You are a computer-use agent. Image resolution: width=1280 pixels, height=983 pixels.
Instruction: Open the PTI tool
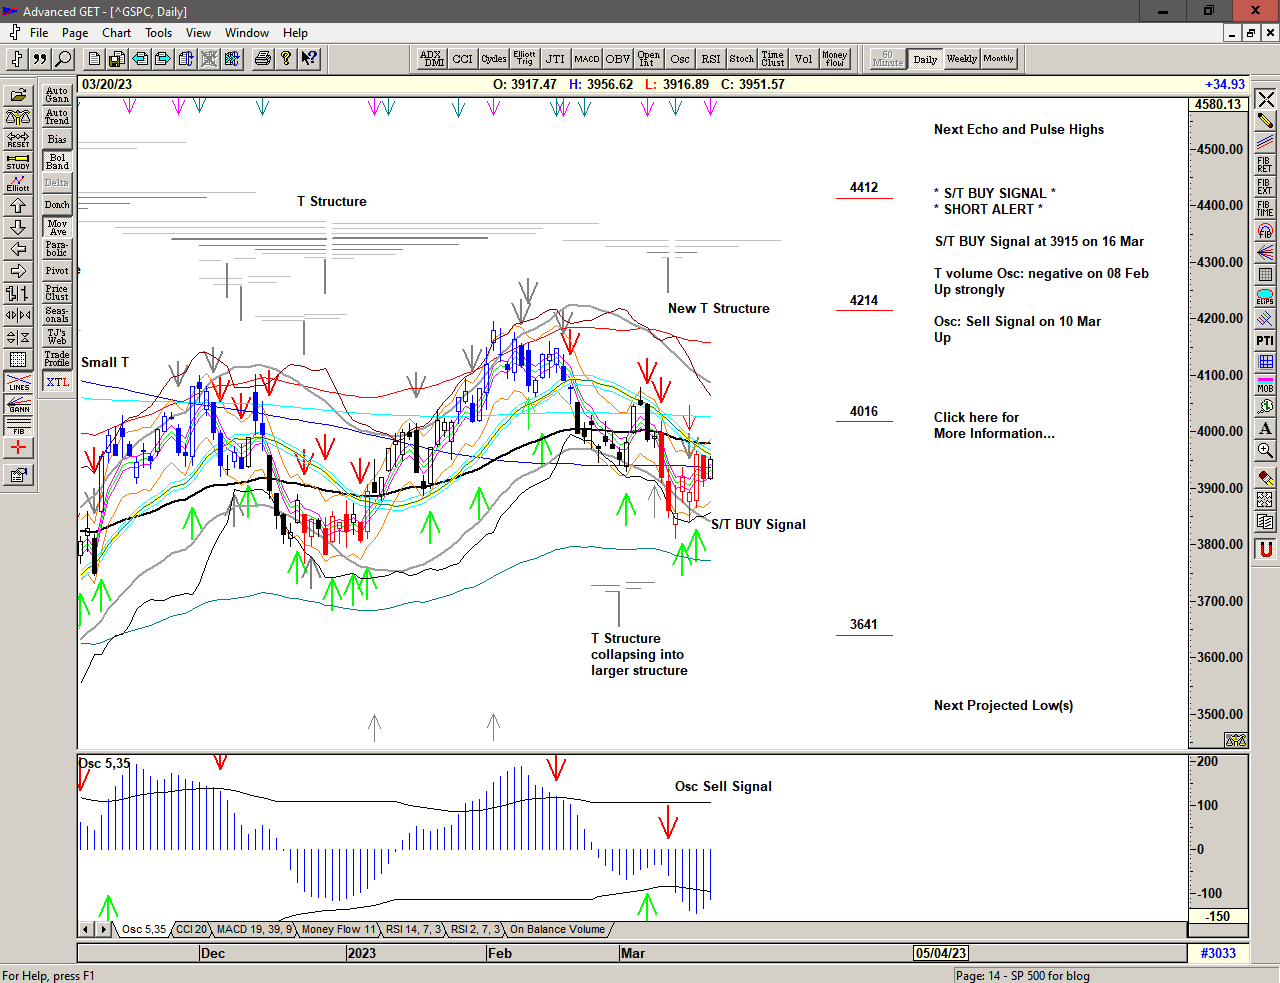tap(1265, 340)
